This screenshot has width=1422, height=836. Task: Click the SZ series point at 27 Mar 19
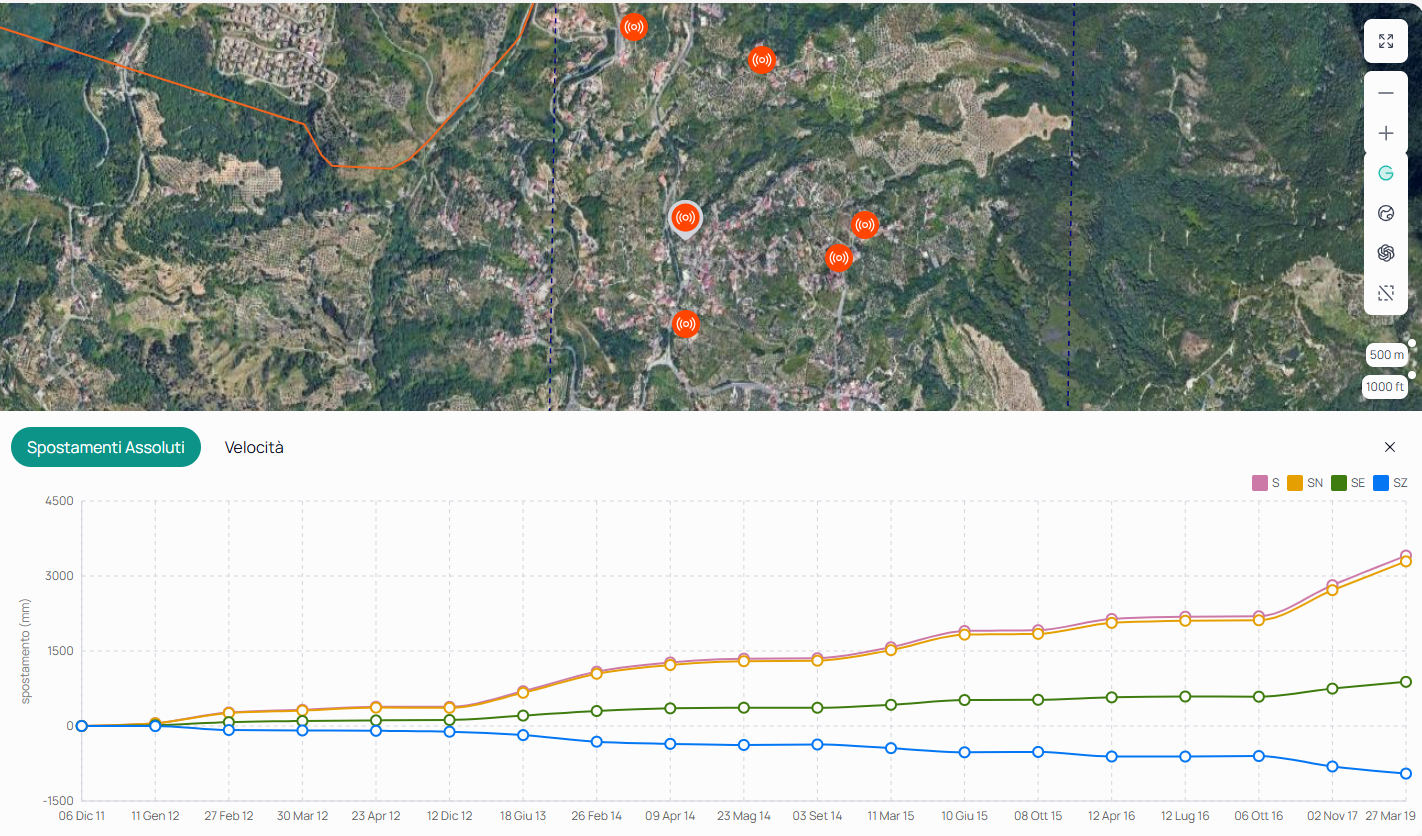(1405, 773)
